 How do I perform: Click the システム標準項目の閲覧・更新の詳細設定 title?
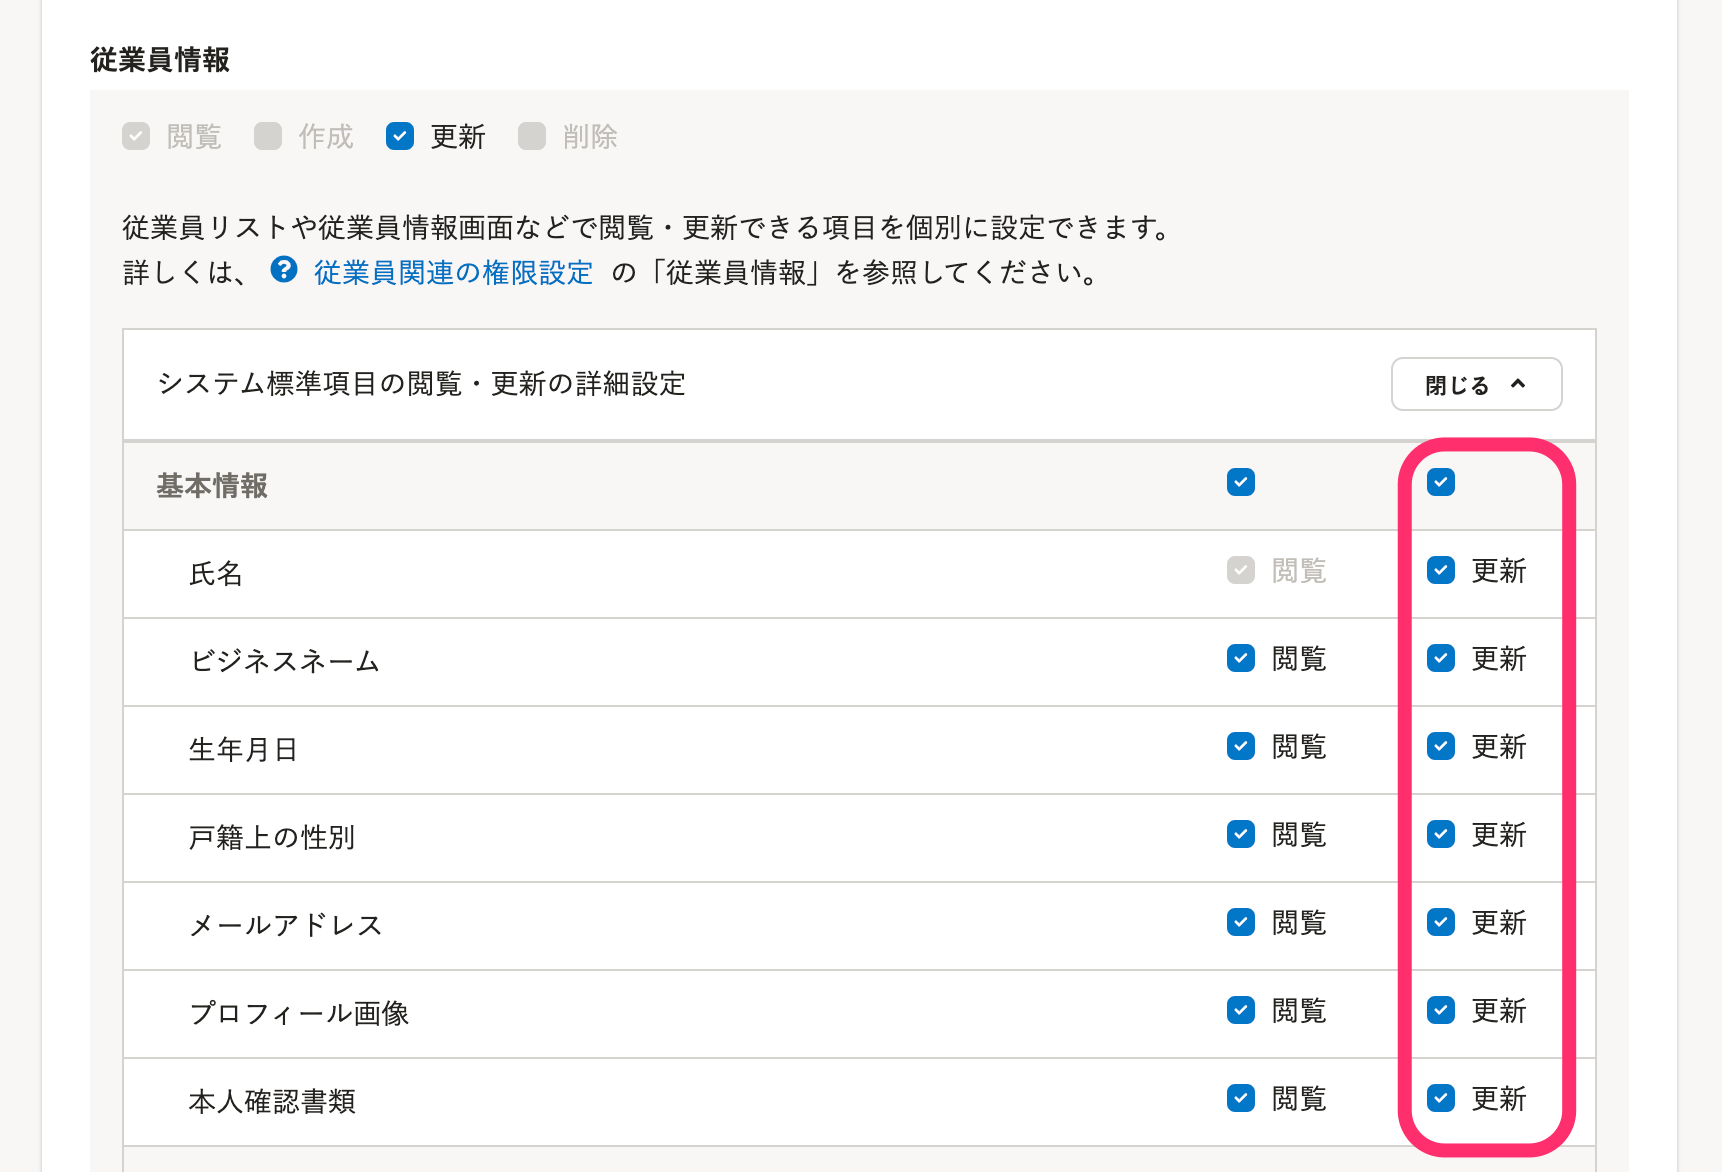(x=421, y=384)
